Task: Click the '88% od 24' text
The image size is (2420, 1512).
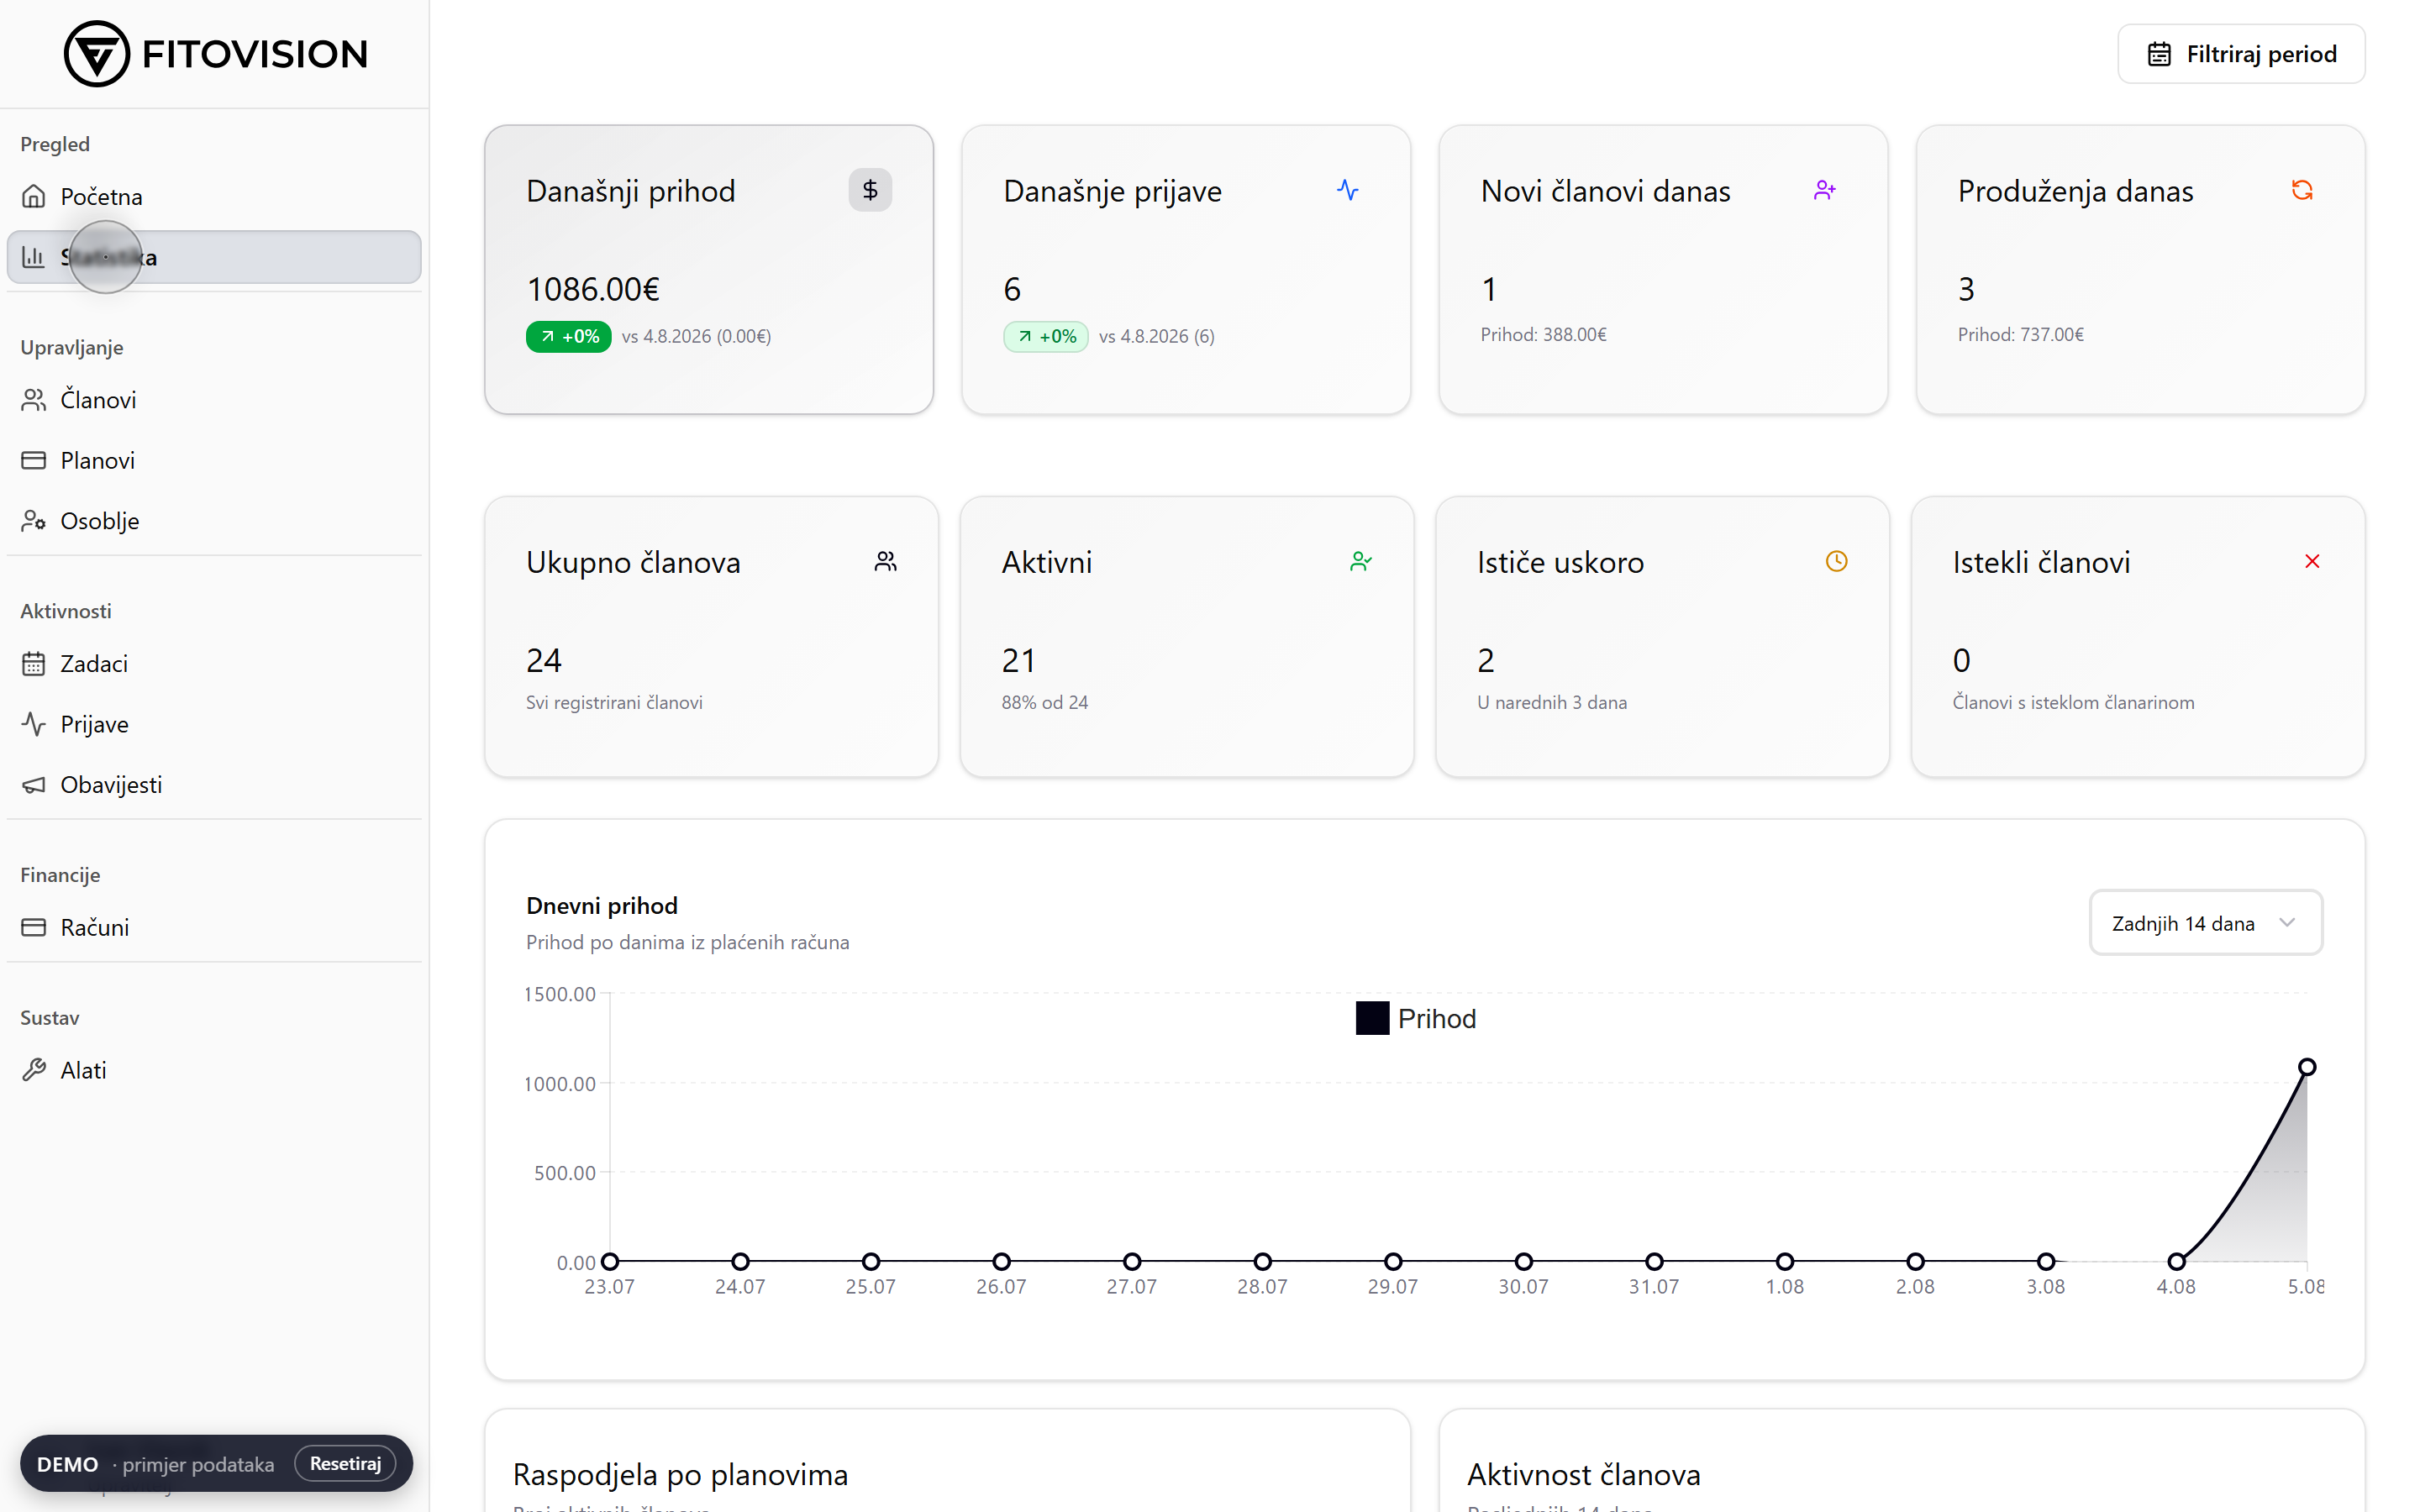Action: (x=1045, y=702)
